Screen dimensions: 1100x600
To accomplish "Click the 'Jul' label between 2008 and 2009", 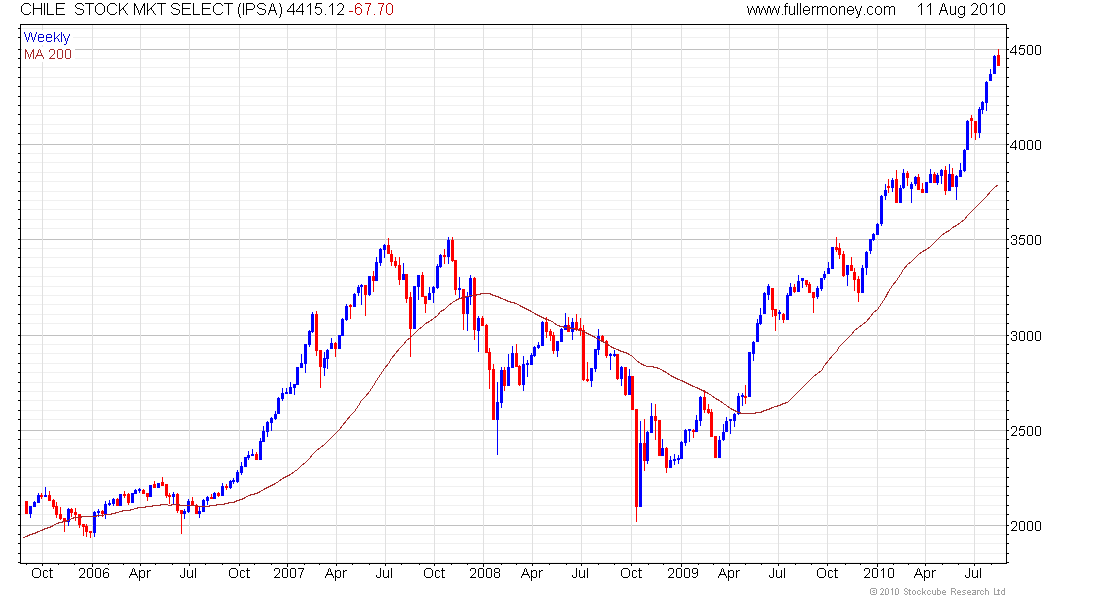I will (x=580, y=573).
